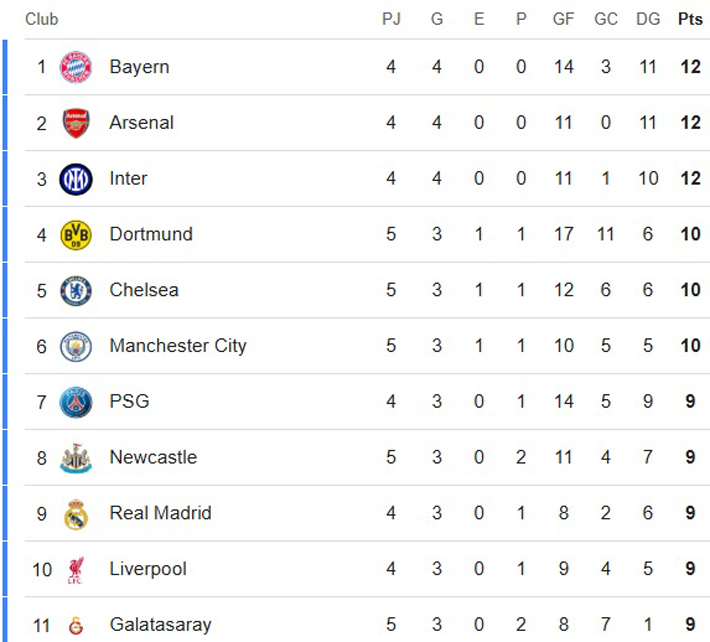Click the GF goals-for column header
This screenshot has width=710, height=642.
pyautogui.click(x=563, y=19)
